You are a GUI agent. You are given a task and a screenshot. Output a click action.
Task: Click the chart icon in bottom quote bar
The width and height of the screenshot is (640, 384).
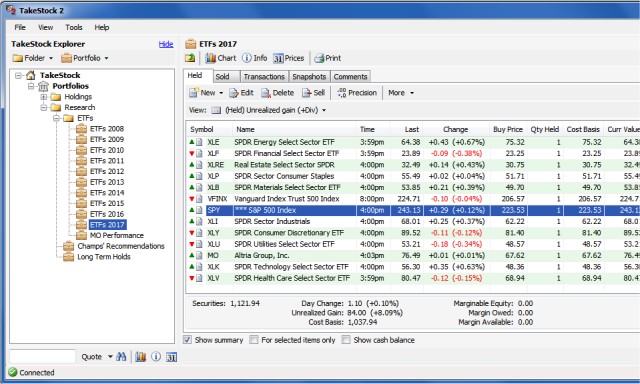pyautogui.click(x=140, y=357)
